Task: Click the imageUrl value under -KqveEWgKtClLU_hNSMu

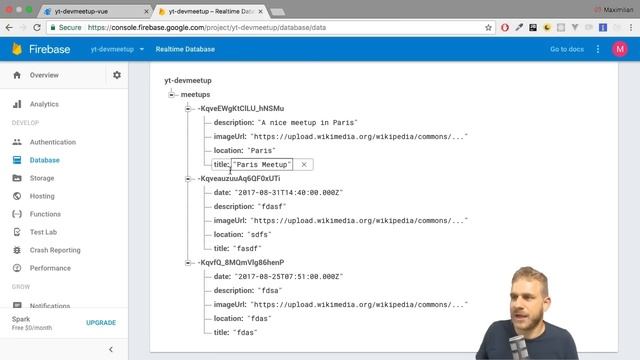Action: pyautogui.click(x=359, y=137)
